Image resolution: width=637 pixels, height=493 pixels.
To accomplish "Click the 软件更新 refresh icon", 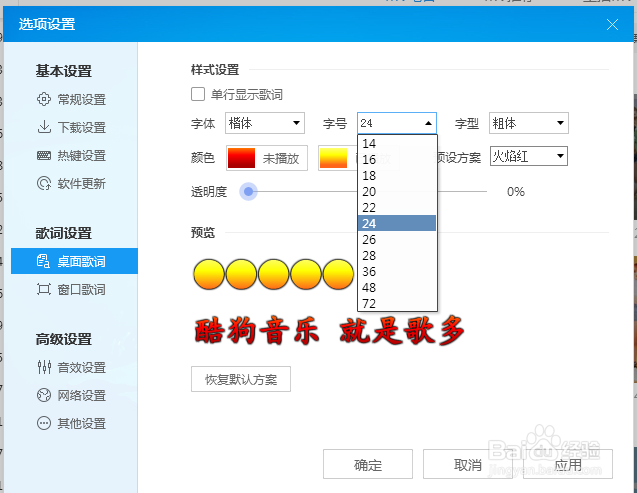I will 44,184.
